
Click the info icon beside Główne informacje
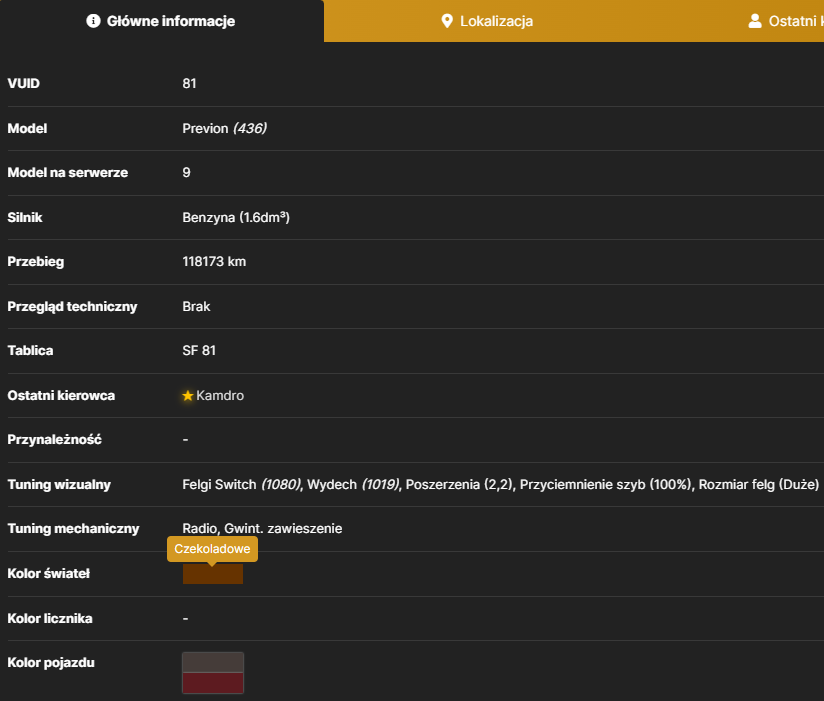coord(93,21)
